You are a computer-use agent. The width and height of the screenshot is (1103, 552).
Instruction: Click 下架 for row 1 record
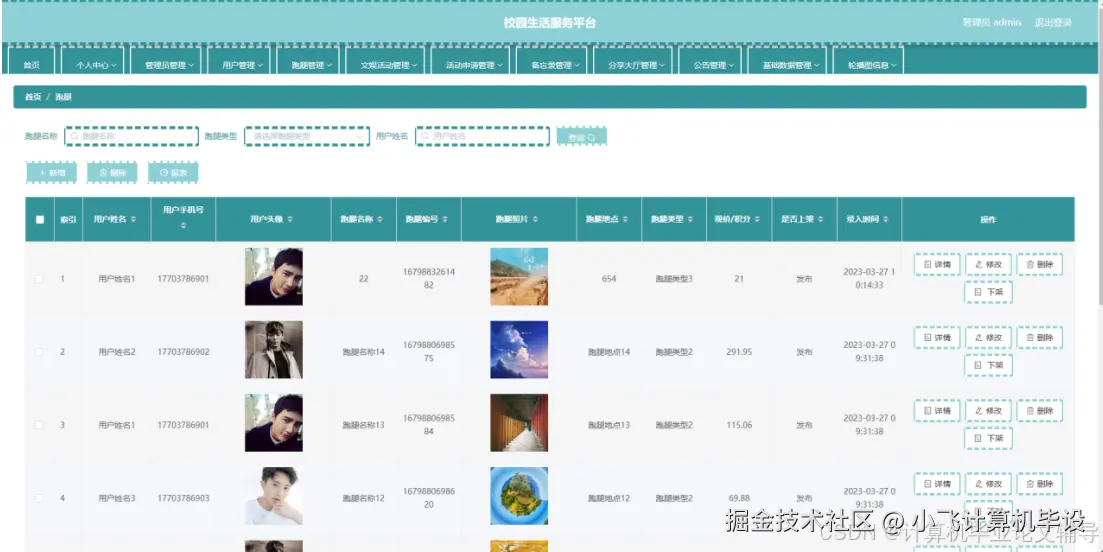pyautogui.click(x=988, y=292)
